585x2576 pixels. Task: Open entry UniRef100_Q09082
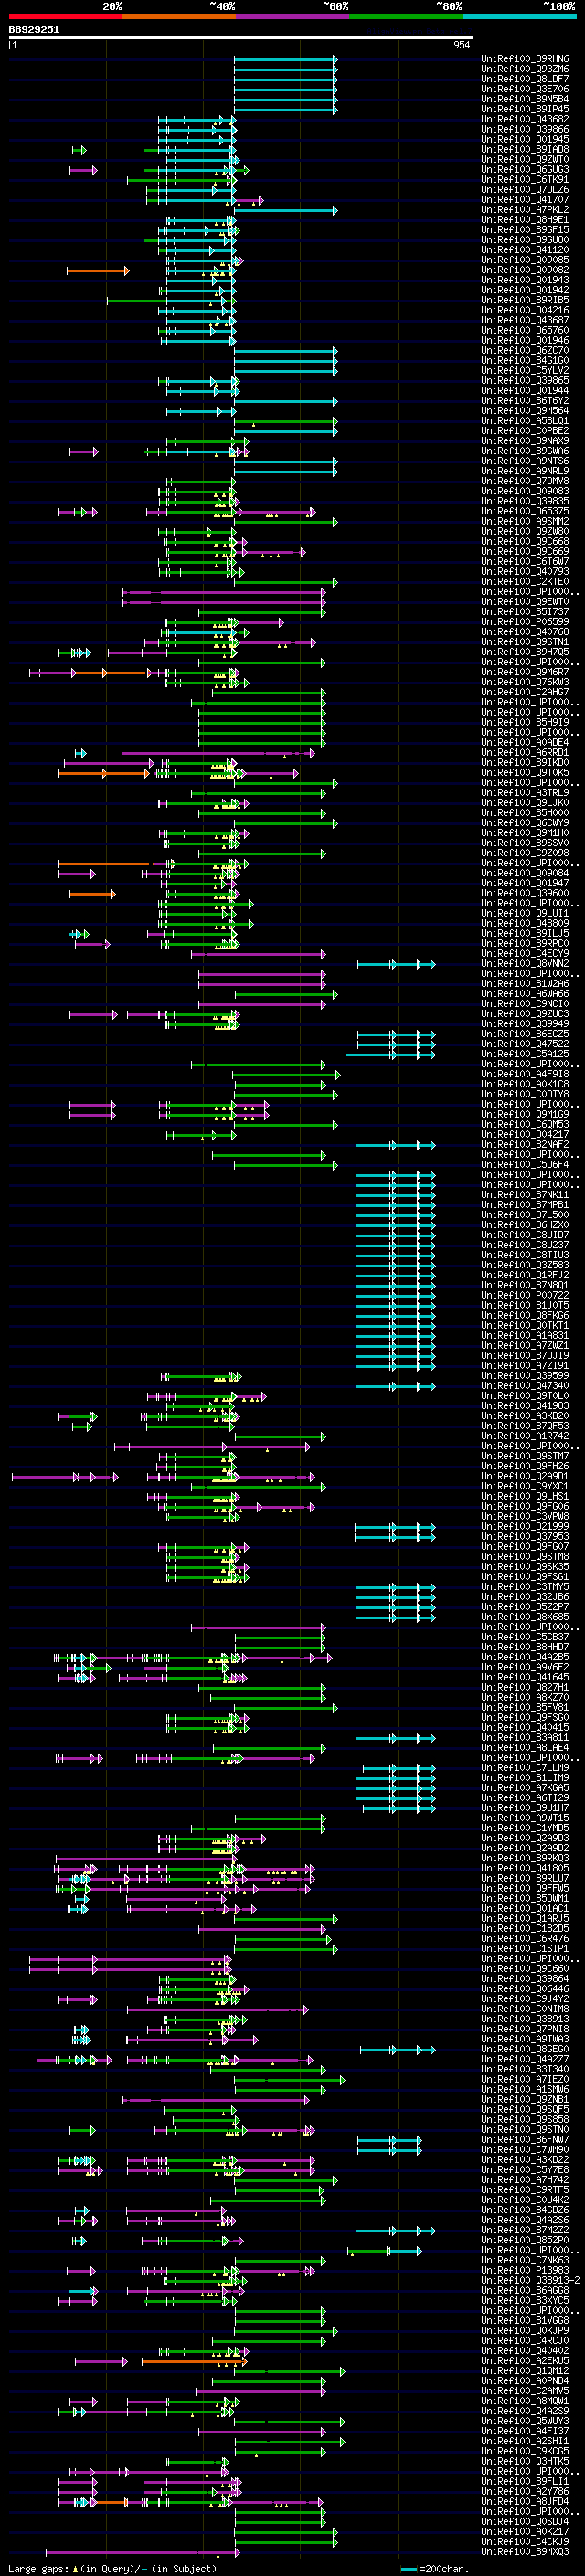click(x=525, y=270)
